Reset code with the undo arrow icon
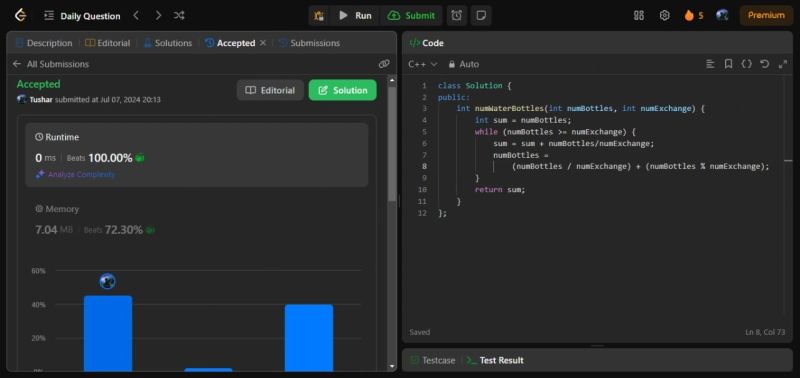 [764, 64]
